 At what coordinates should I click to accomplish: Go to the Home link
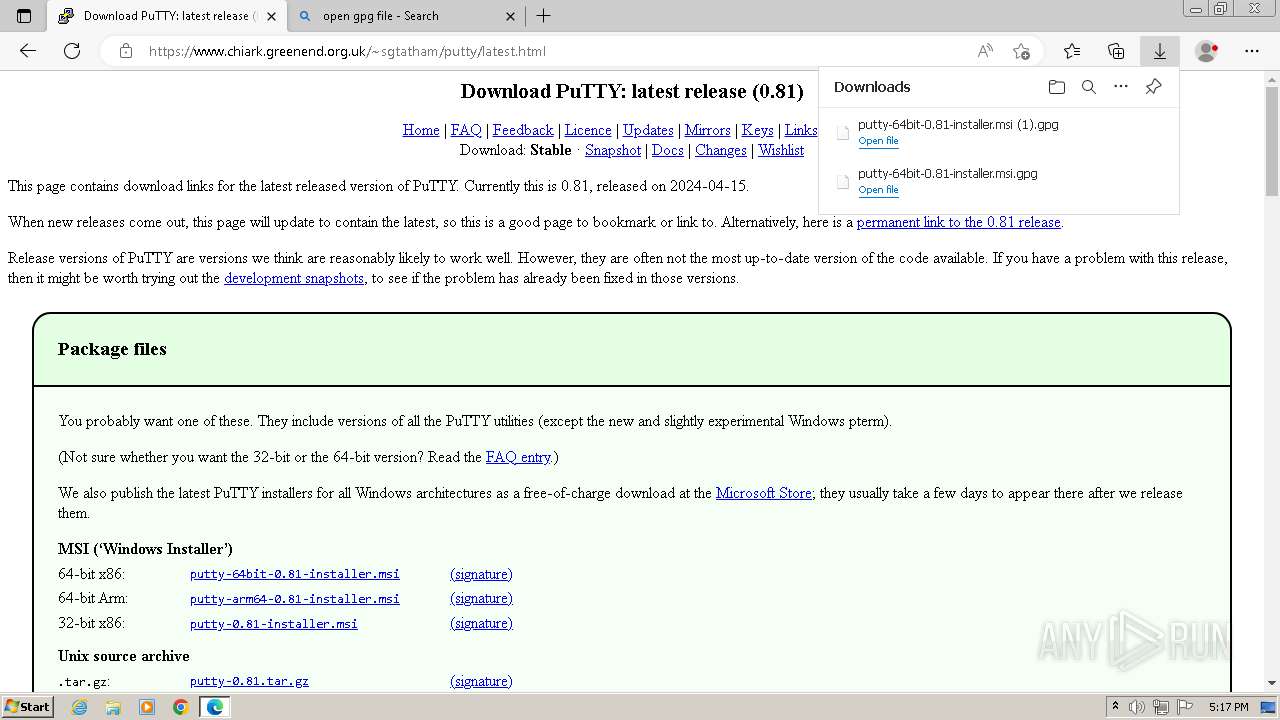click(421, 130)
